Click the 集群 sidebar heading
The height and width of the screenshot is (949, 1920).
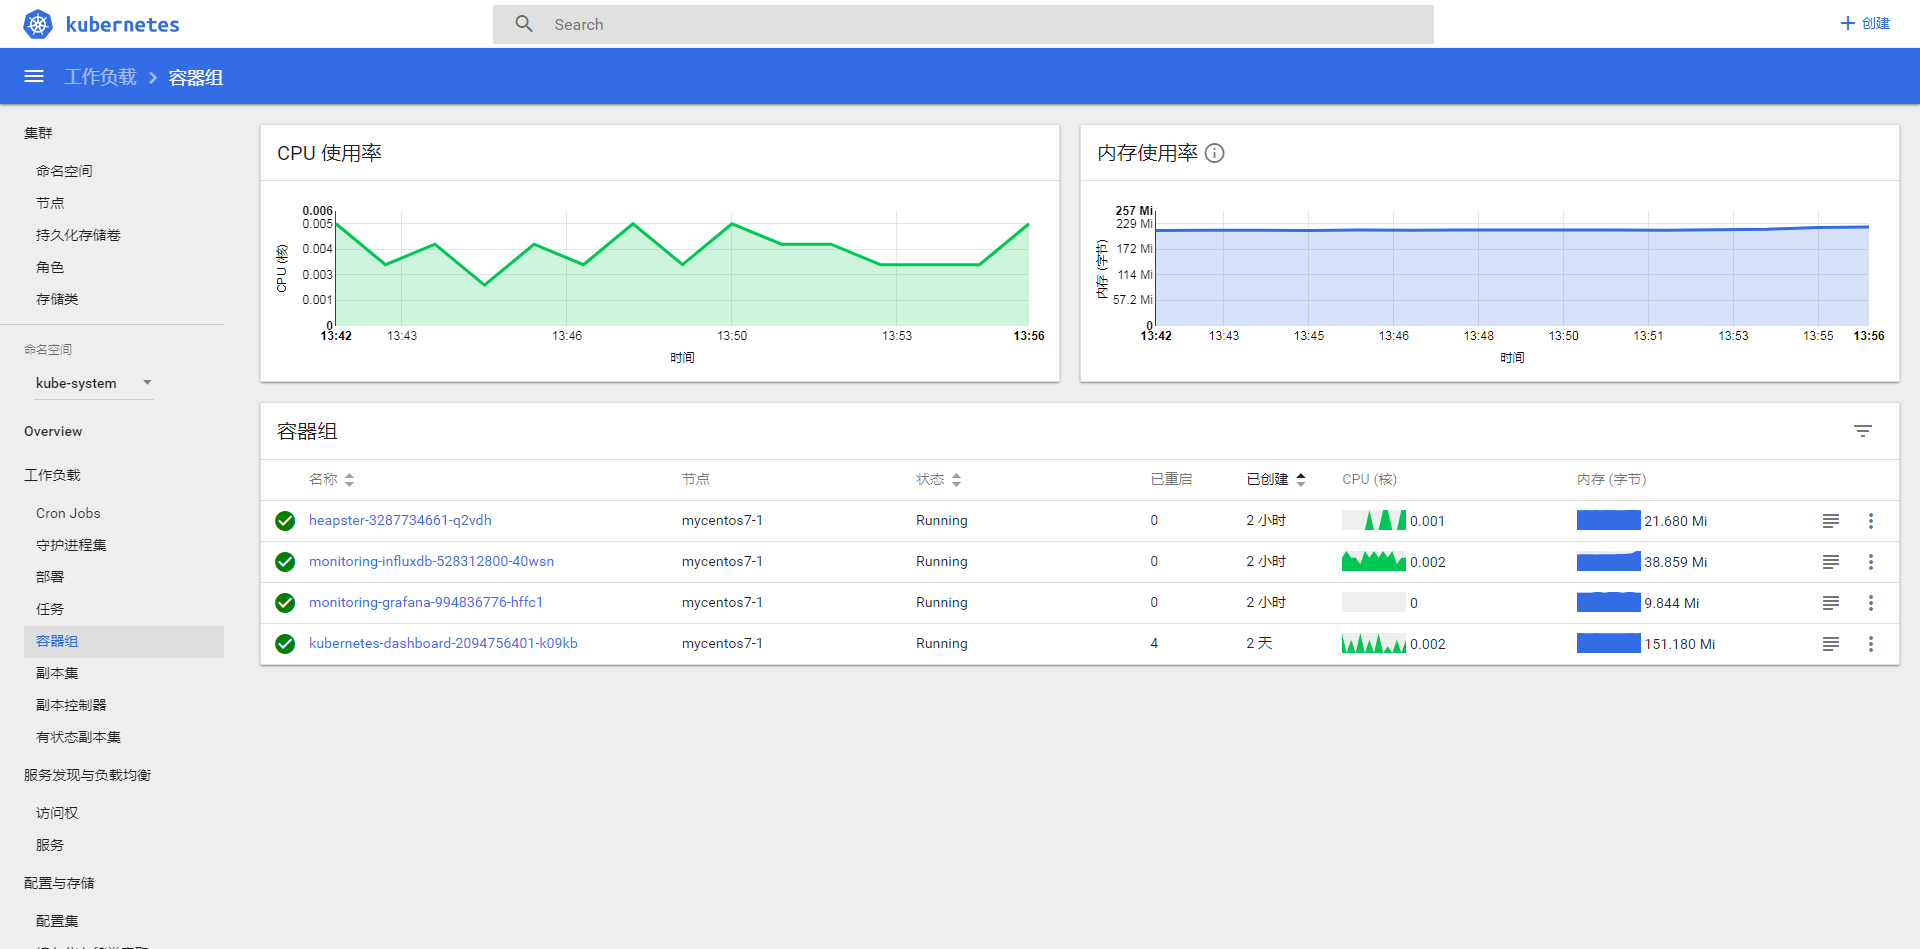[38, 133]
